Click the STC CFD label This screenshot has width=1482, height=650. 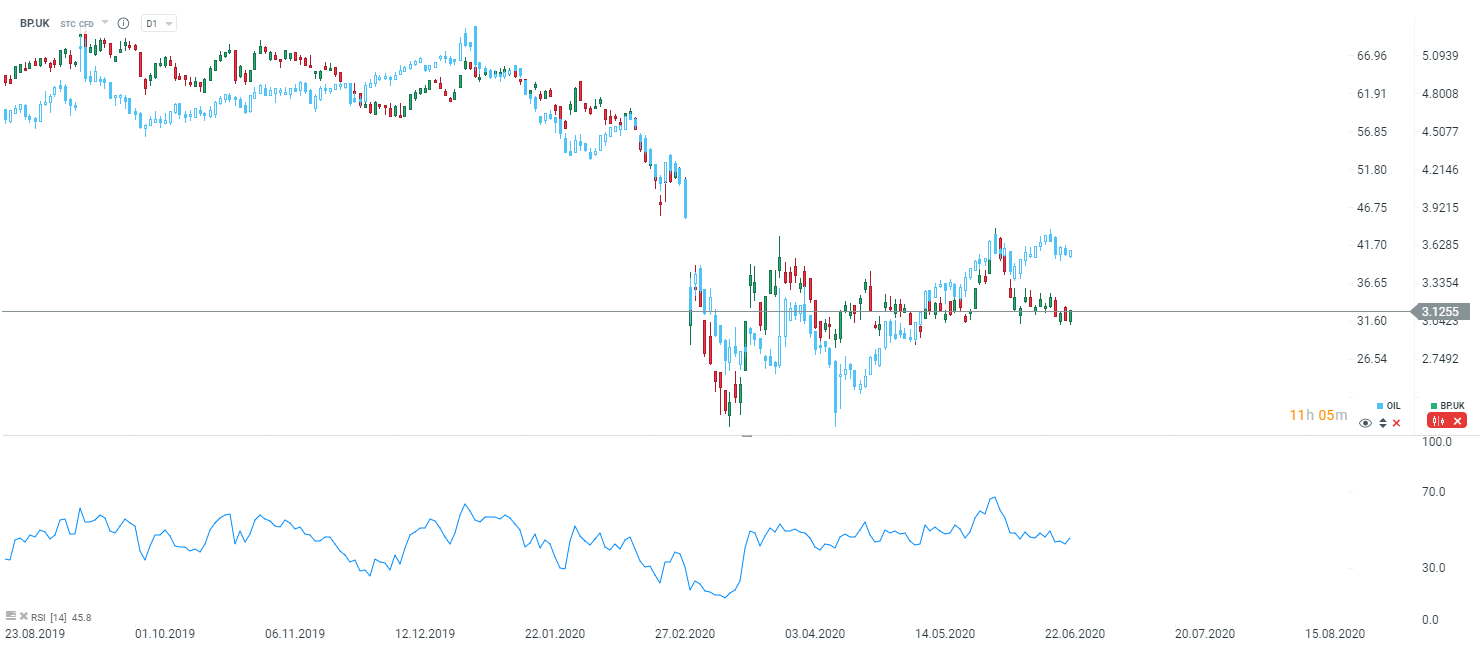point(77,24)
